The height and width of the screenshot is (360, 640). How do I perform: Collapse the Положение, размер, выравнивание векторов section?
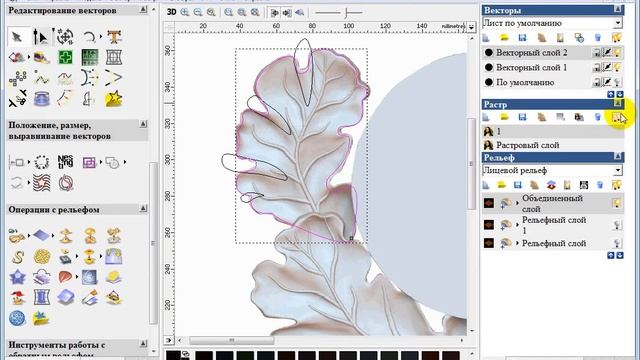pos(143,124)
